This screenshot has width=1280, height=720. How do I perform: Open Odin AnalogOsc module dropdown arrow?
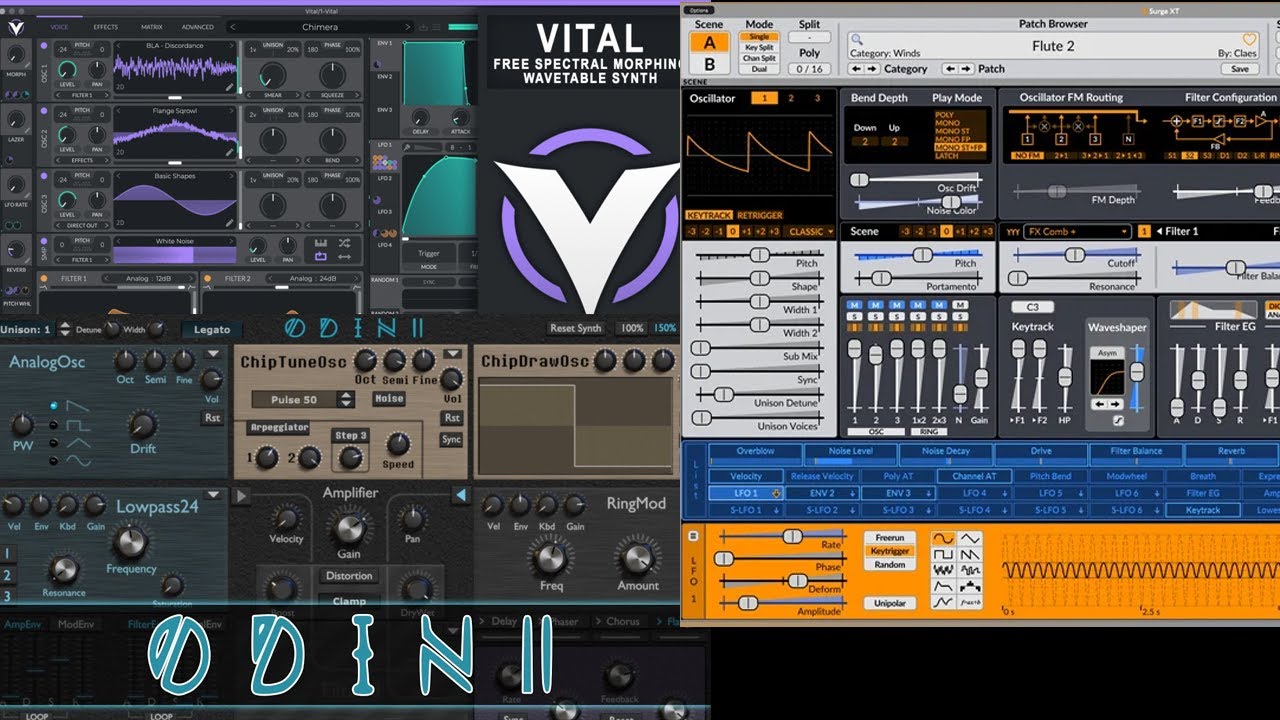coord(213,354)
